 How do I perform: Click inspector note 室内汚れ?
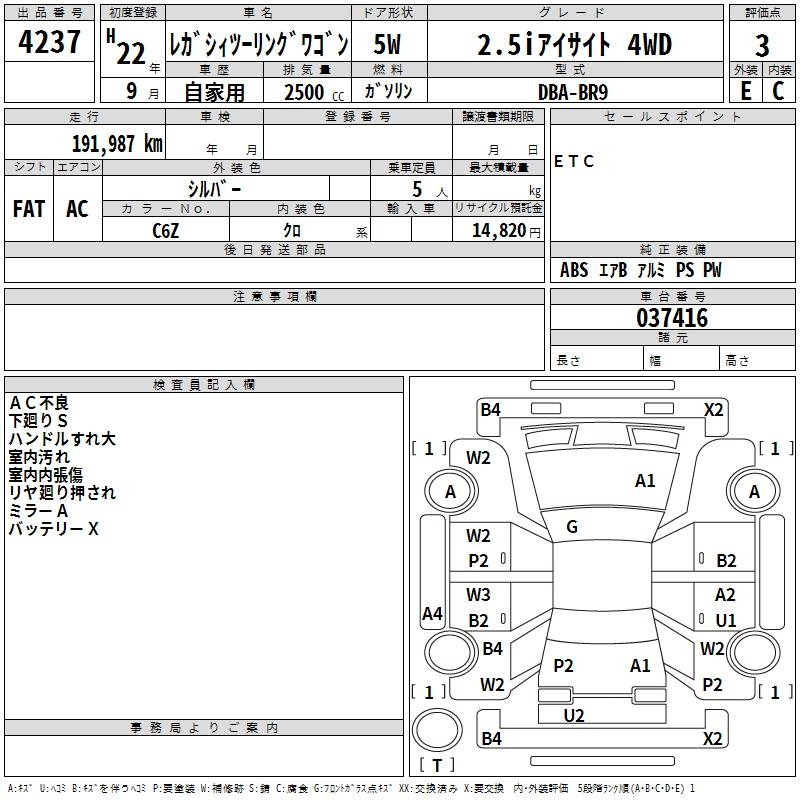tap(39, 457)
